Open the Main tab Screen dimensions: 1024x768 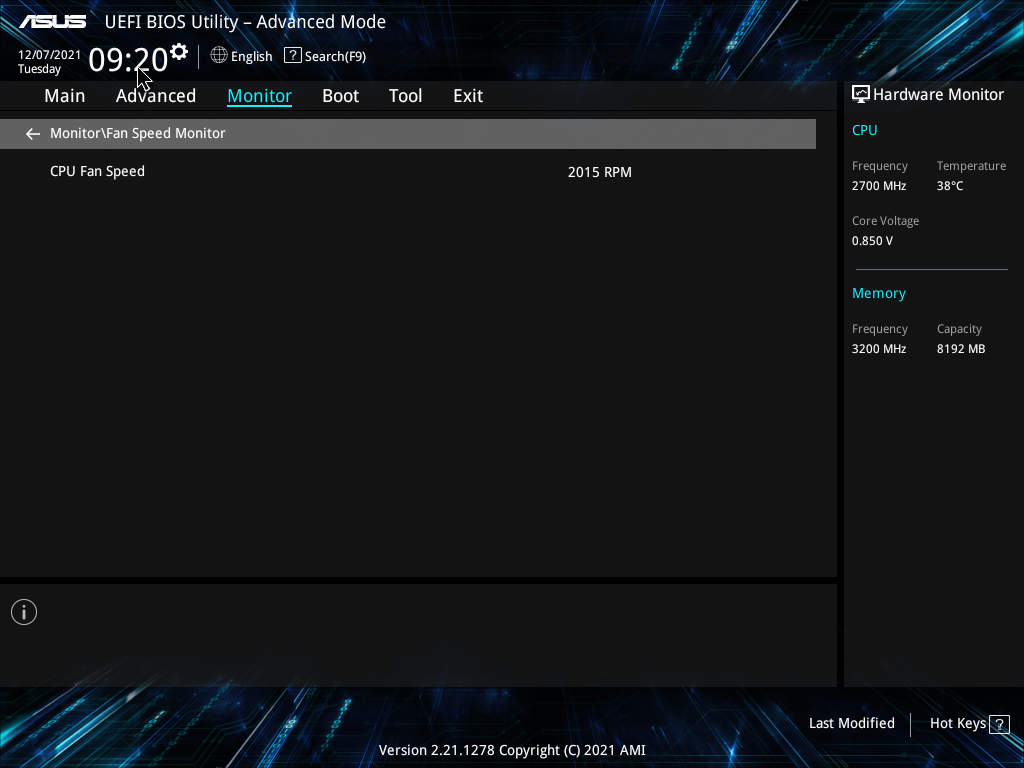65,96
